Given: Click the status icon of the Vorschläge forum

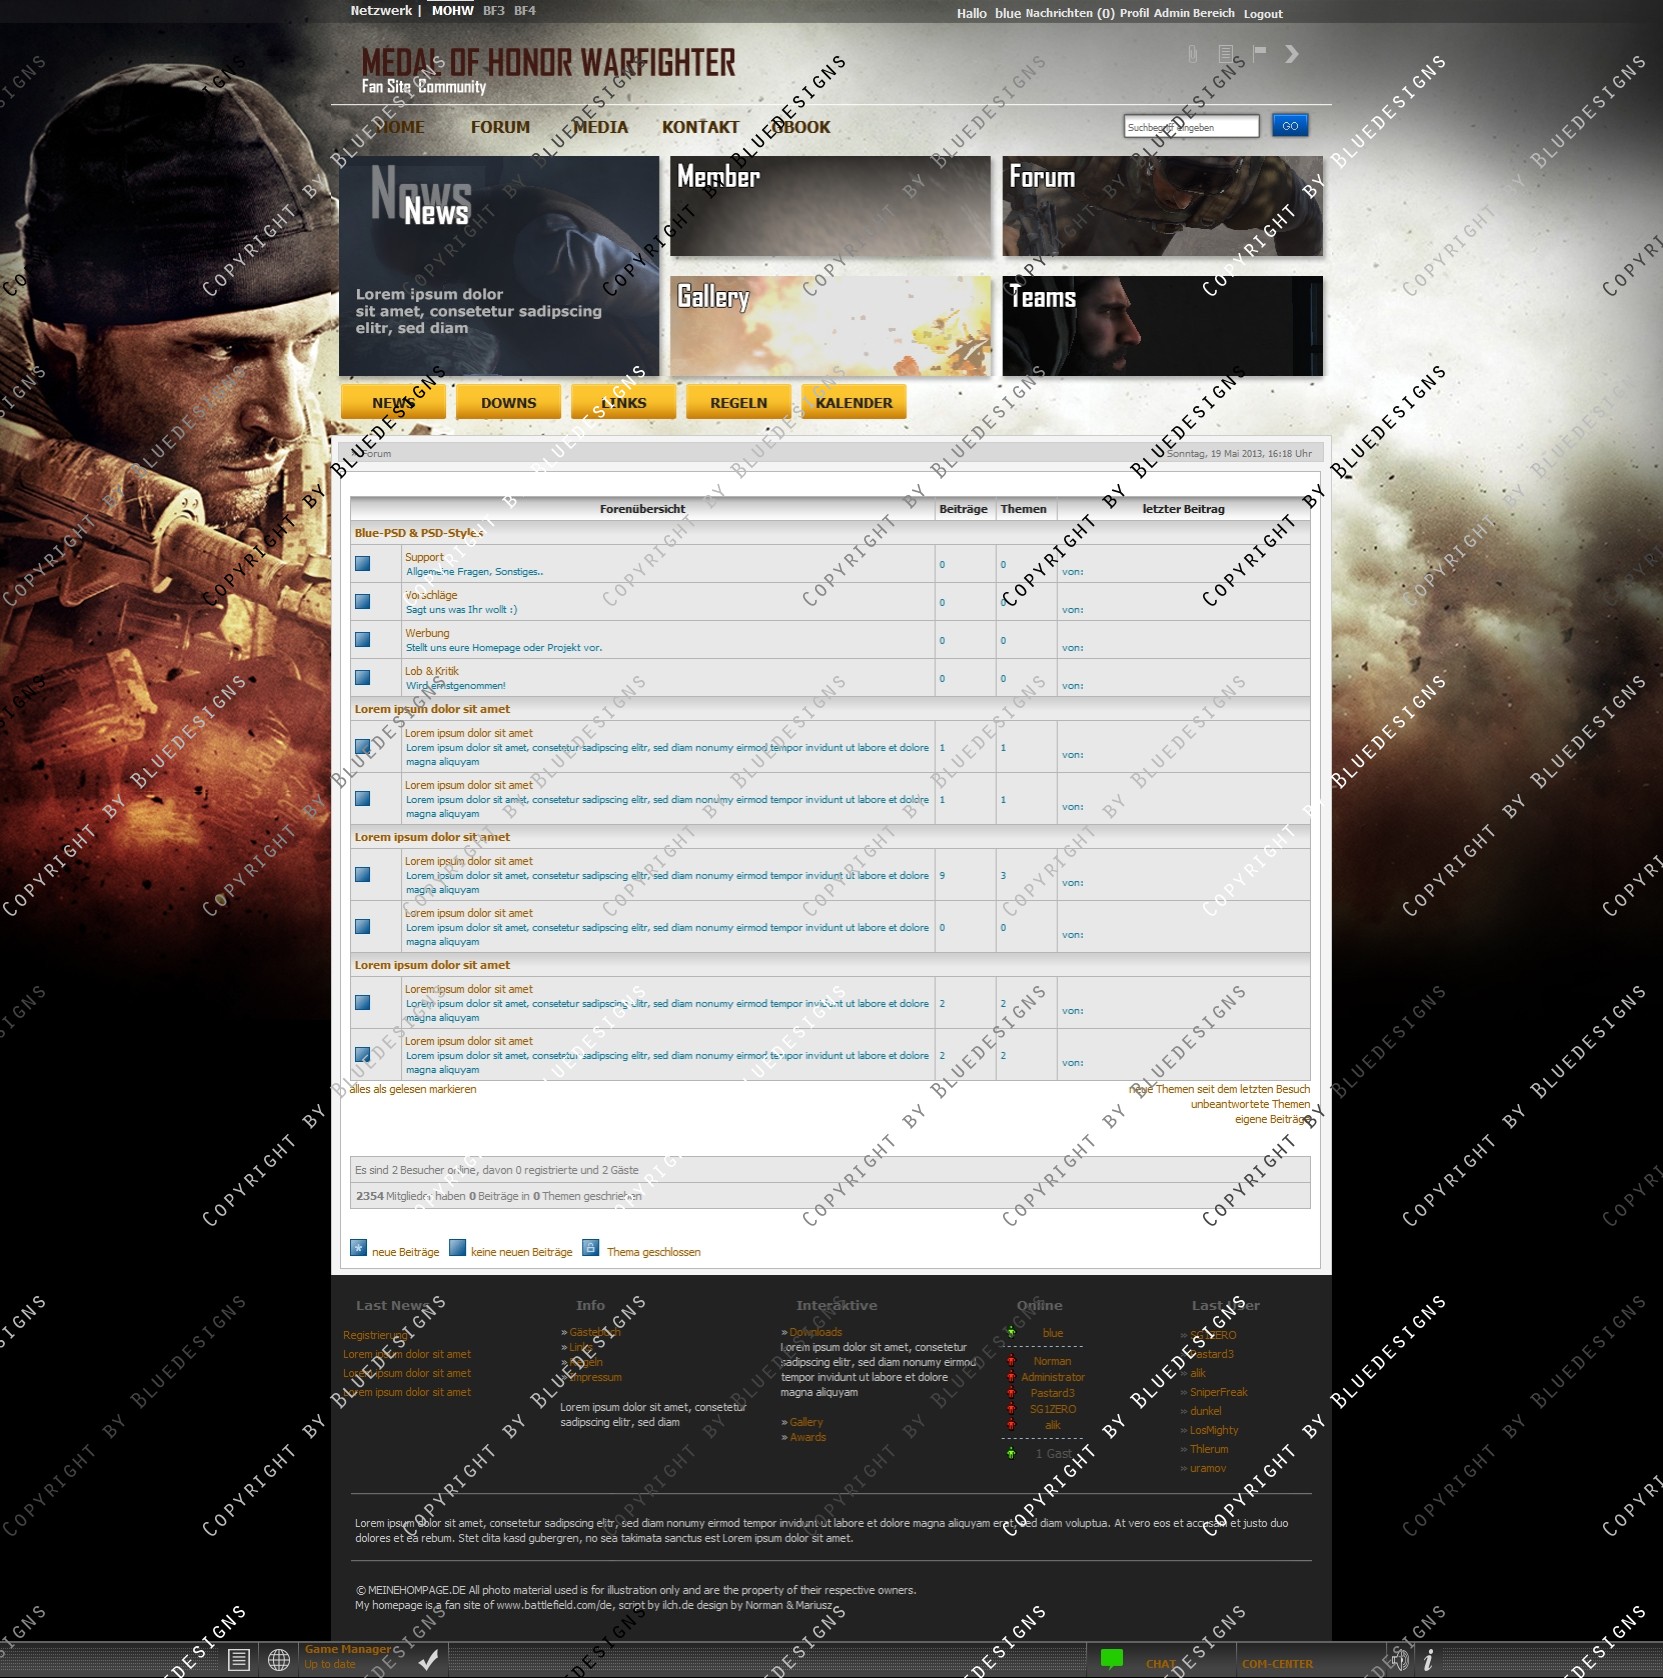Looking at the screenshot, I should 362,602.
